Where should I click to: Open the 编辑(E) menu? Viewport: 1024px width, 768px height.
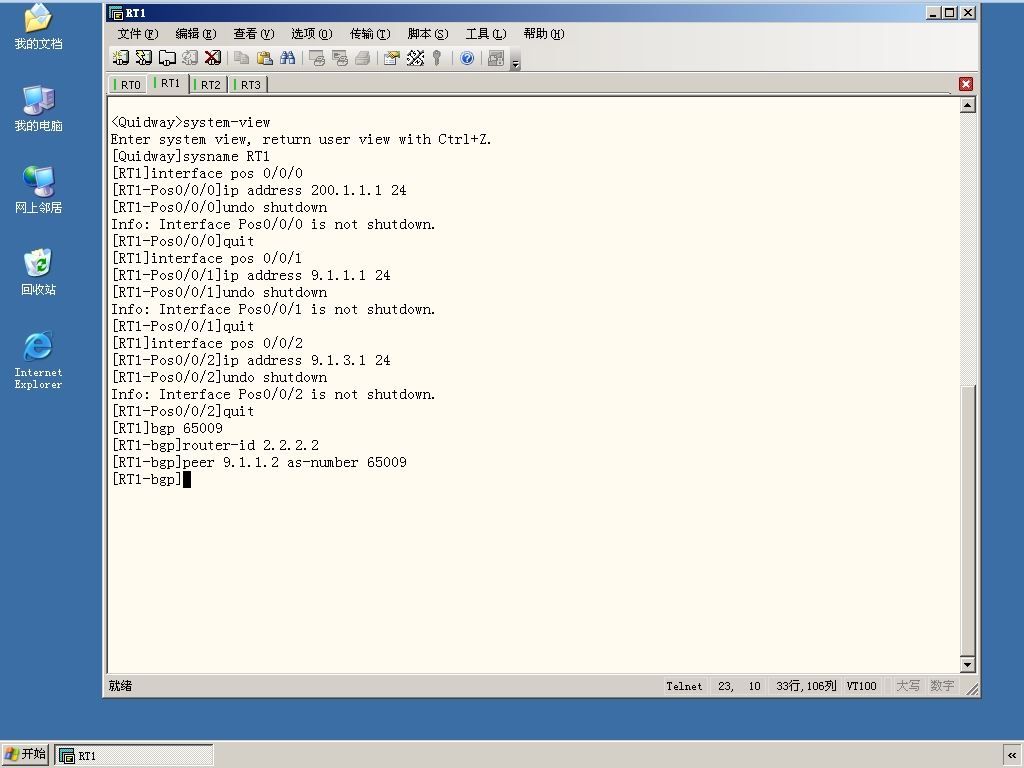coord(195,34)
